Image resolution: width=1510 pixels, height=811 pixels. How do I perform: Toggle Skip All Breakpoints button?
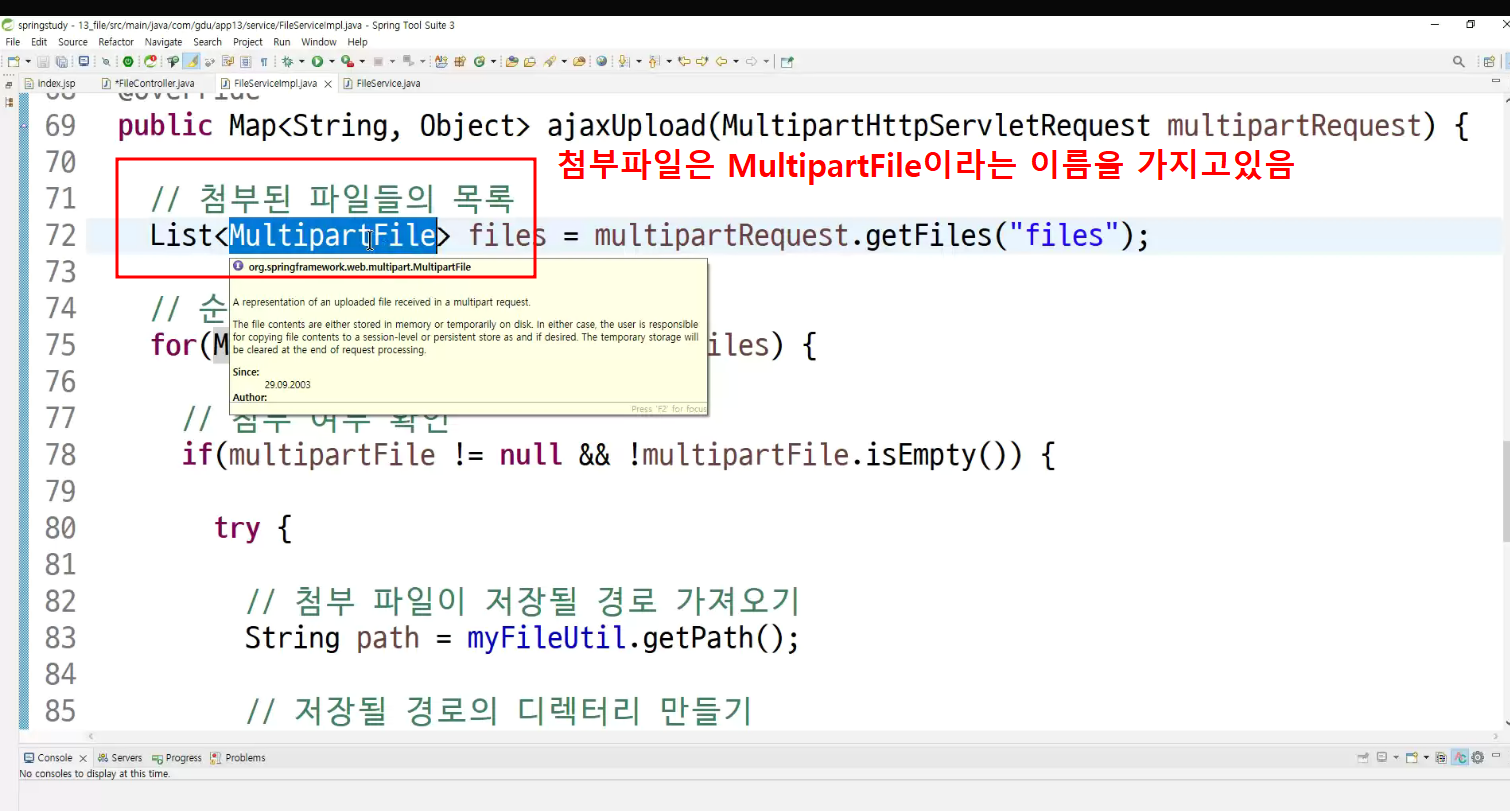coord(106,61)
